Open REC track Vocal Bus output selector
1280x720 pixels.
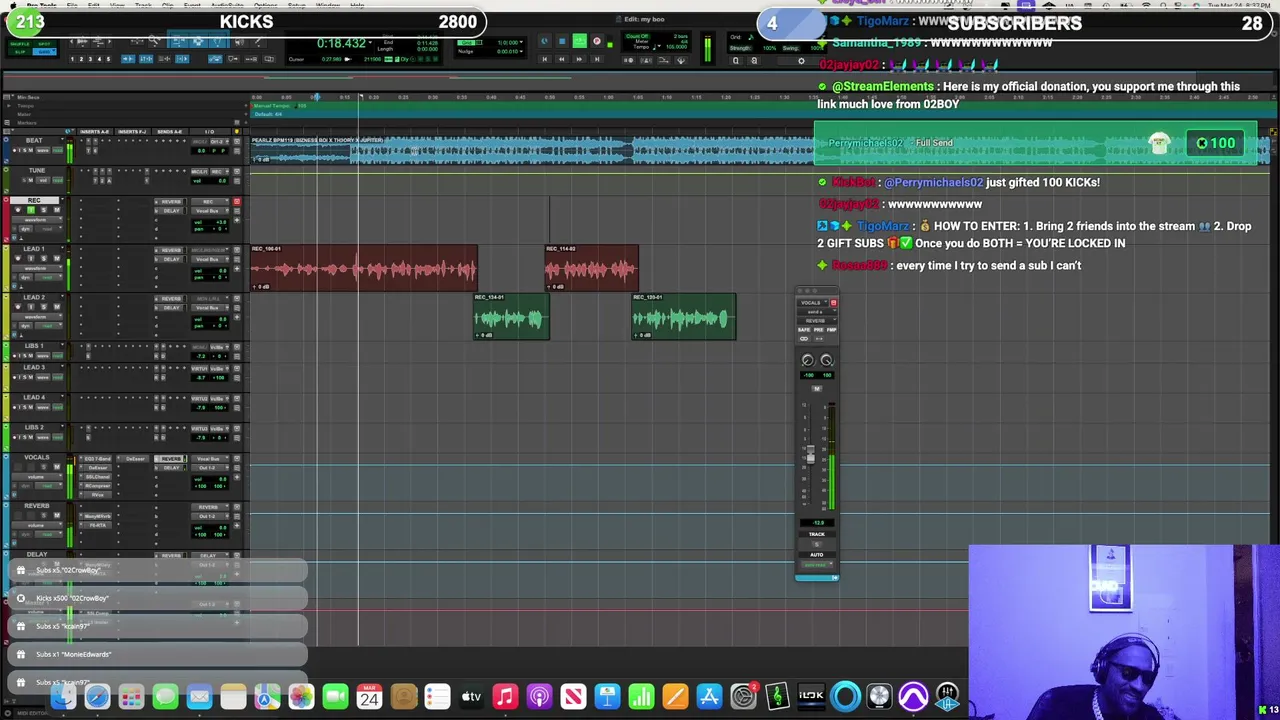tap(210, 211)
